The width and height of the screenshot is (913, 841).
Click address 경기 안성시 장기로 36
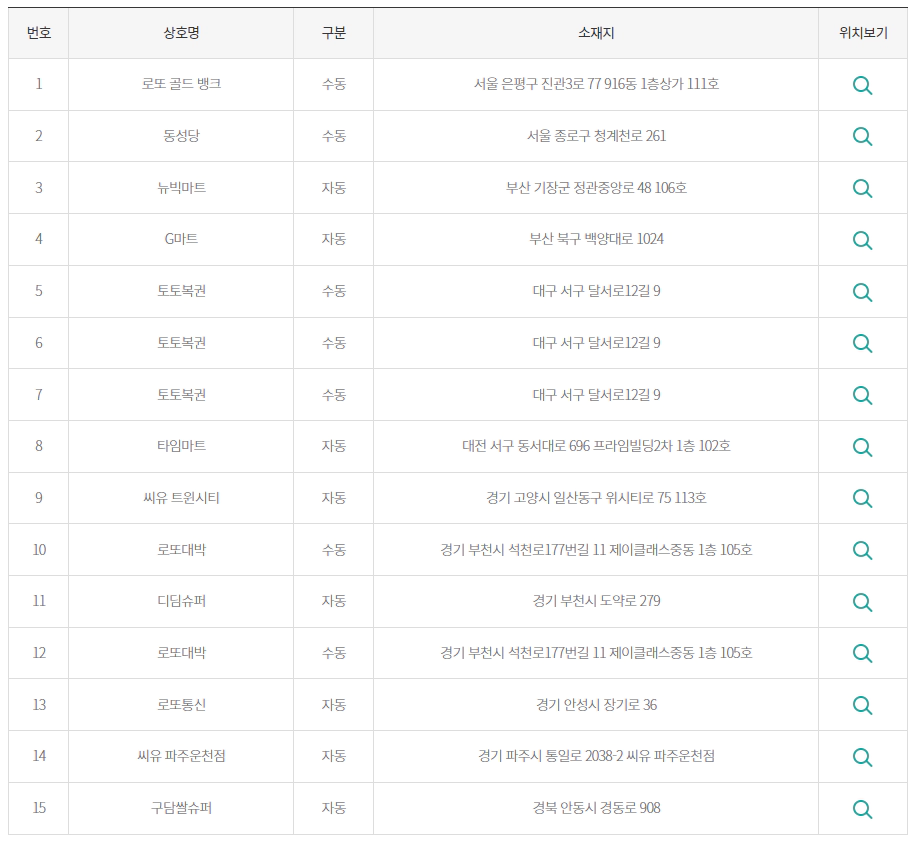(596, 705)
